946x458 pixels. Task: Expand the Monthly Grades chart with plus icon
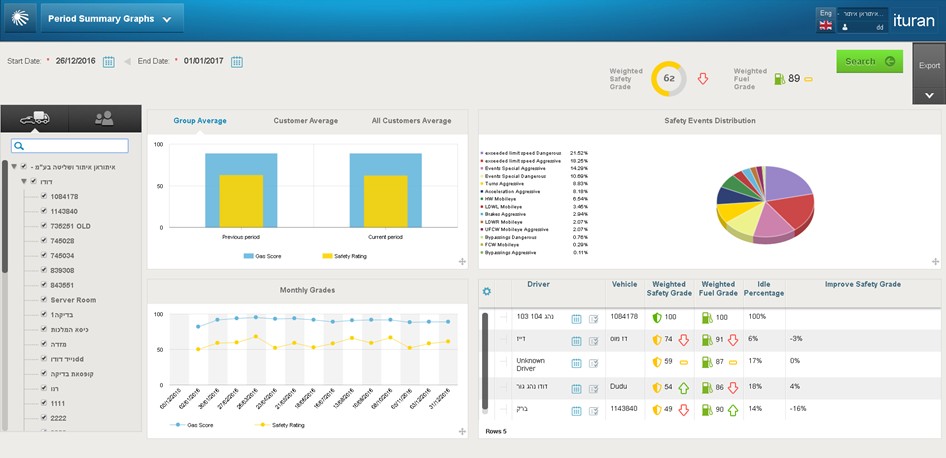pyautogui.click(x=461, y=431)
